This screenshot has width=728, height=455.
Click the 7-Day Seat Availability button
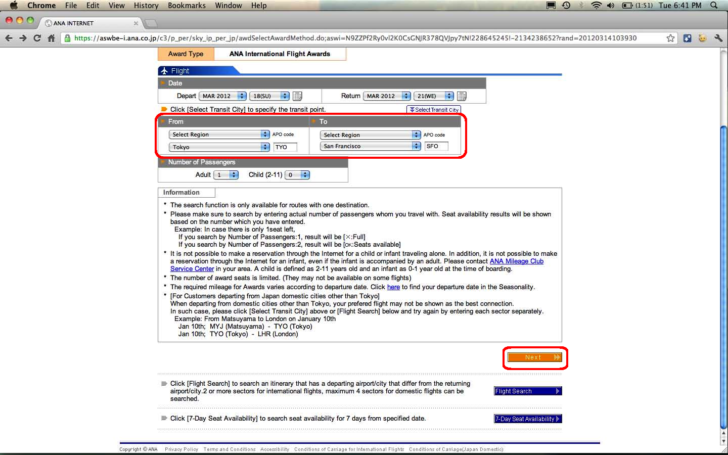[528, 419]
